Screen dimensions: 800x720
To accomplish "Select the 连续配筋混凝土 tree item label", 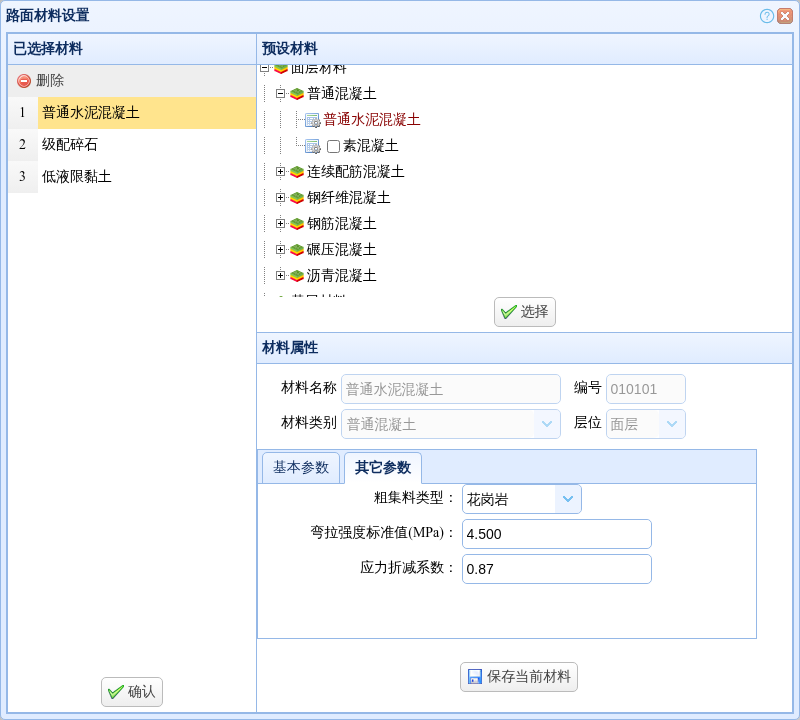I will click(356, 172).
